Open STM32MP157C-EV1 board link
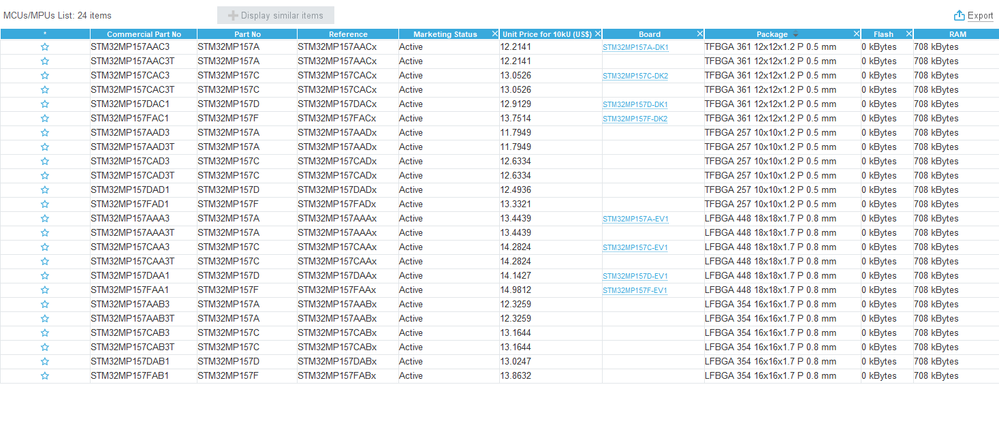This screenshot has width=999, height=428. tap(635, 248)
